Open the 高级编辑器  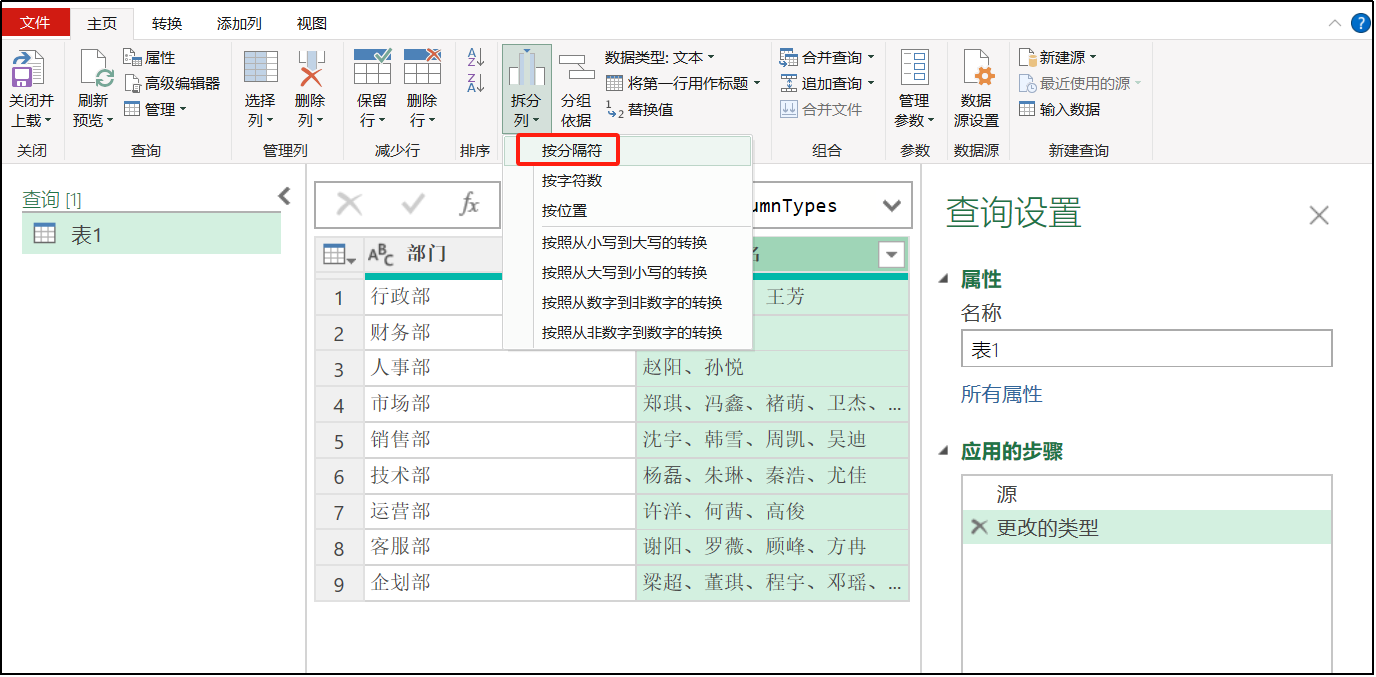[x=173, y=82]
